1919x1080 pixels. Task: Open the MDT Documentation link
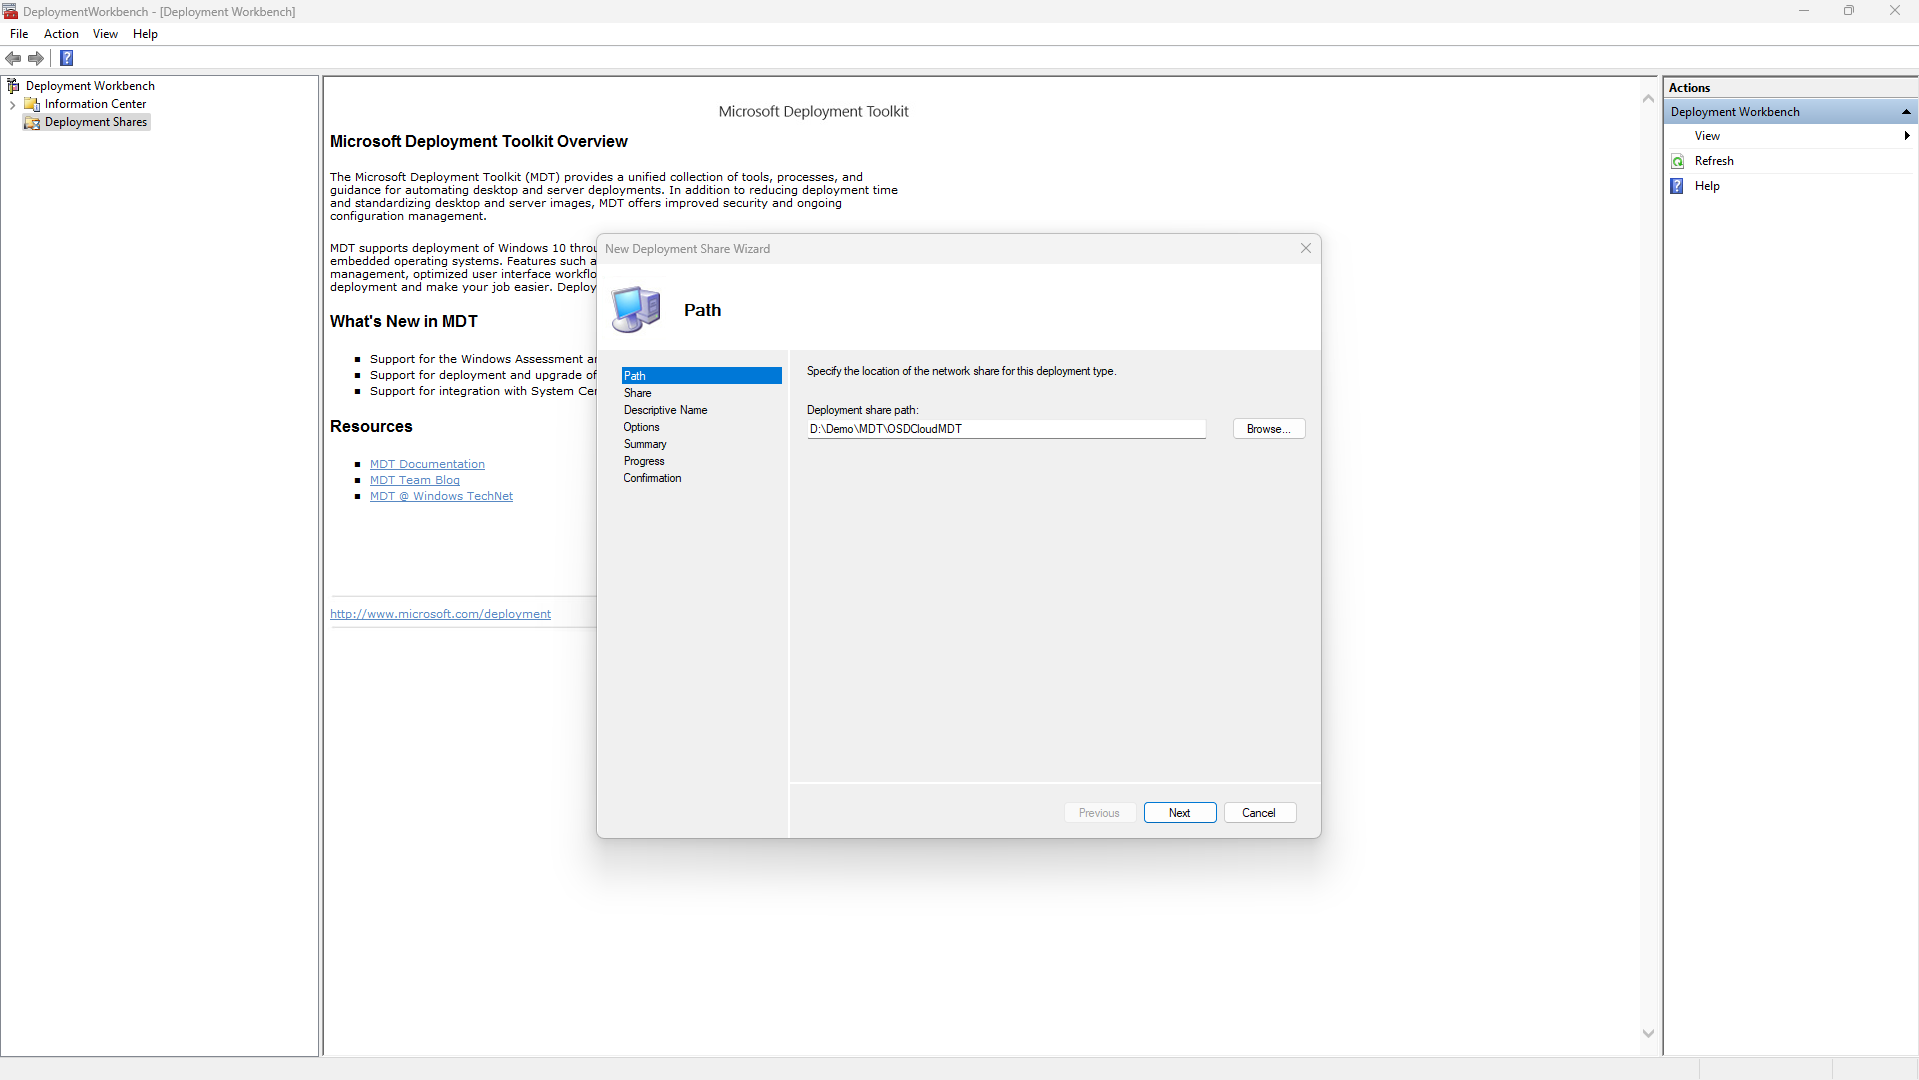pyautogui.click(x=427, y=464)
